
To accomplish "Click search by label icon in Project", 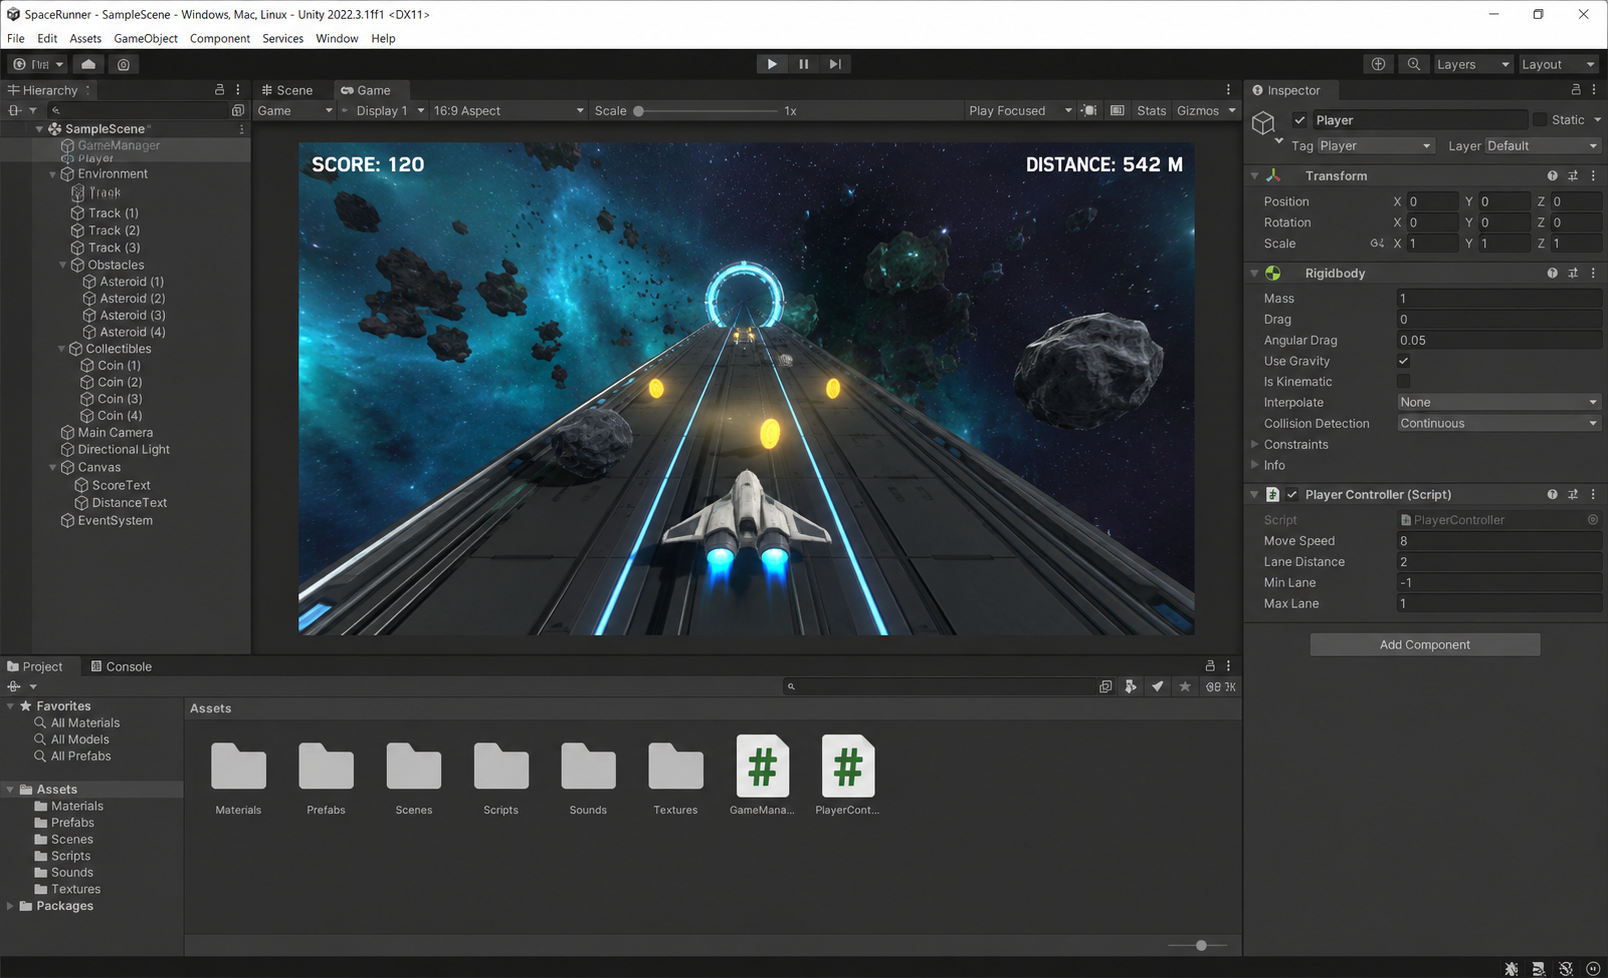I will (1157, 687).
